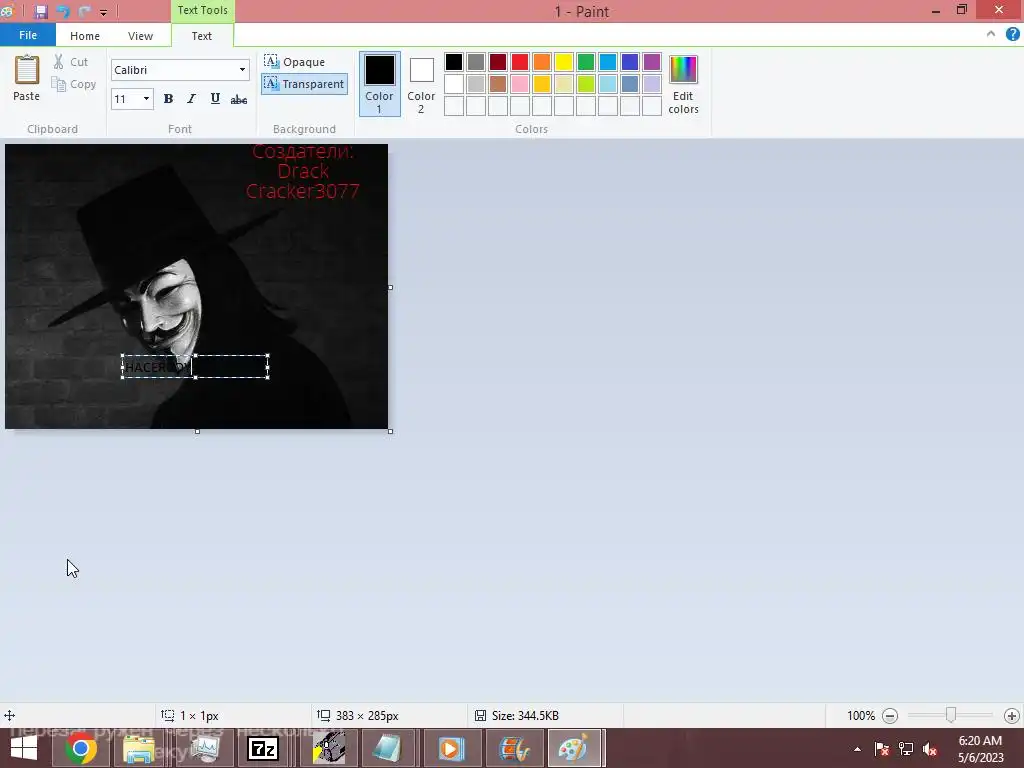Toggle Strikethrough formatting
This screenshot has height=768, width=1024.
coord(239,99)
